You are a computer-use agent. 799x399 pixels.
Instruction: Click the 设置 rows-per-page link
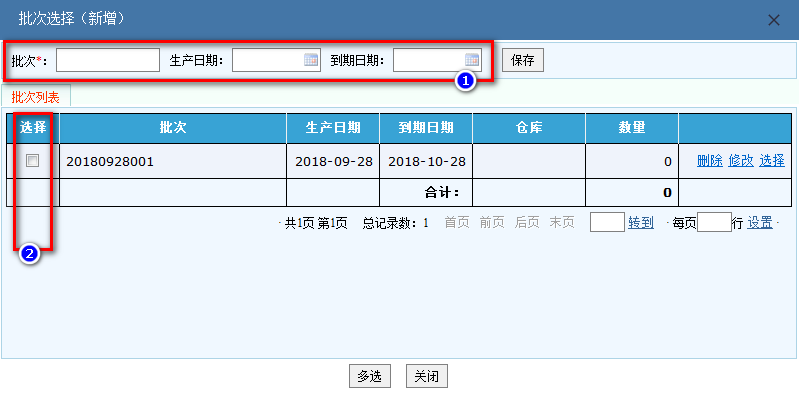tap(760, 223)
